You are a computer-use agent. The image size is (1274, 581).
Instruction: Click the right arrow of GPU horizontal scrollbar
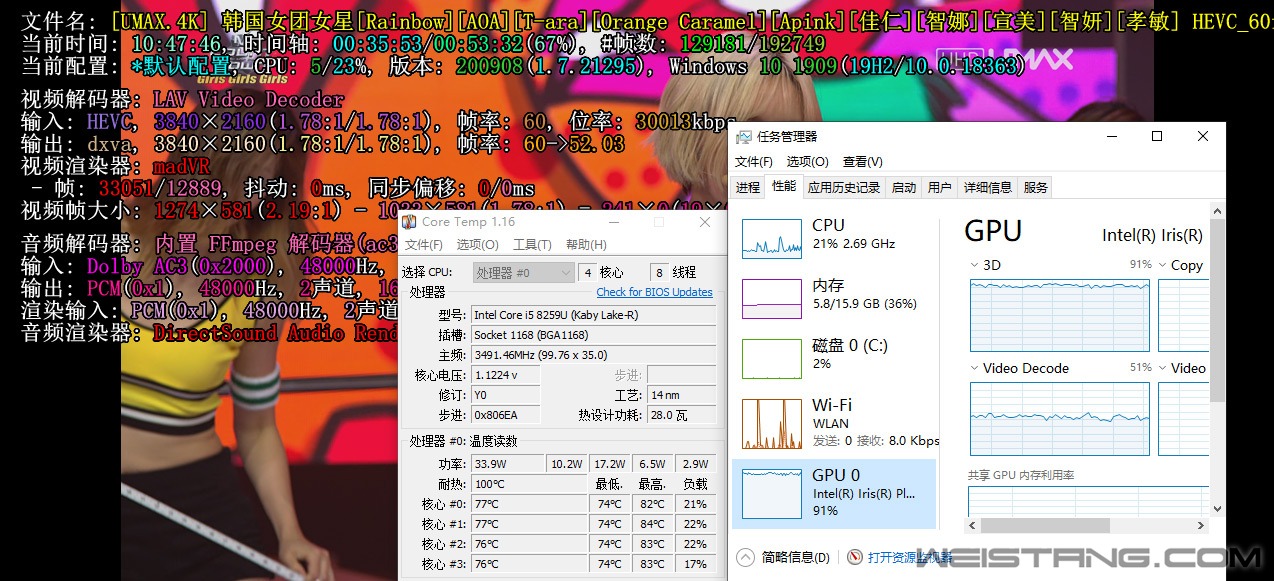[1203, 526]
